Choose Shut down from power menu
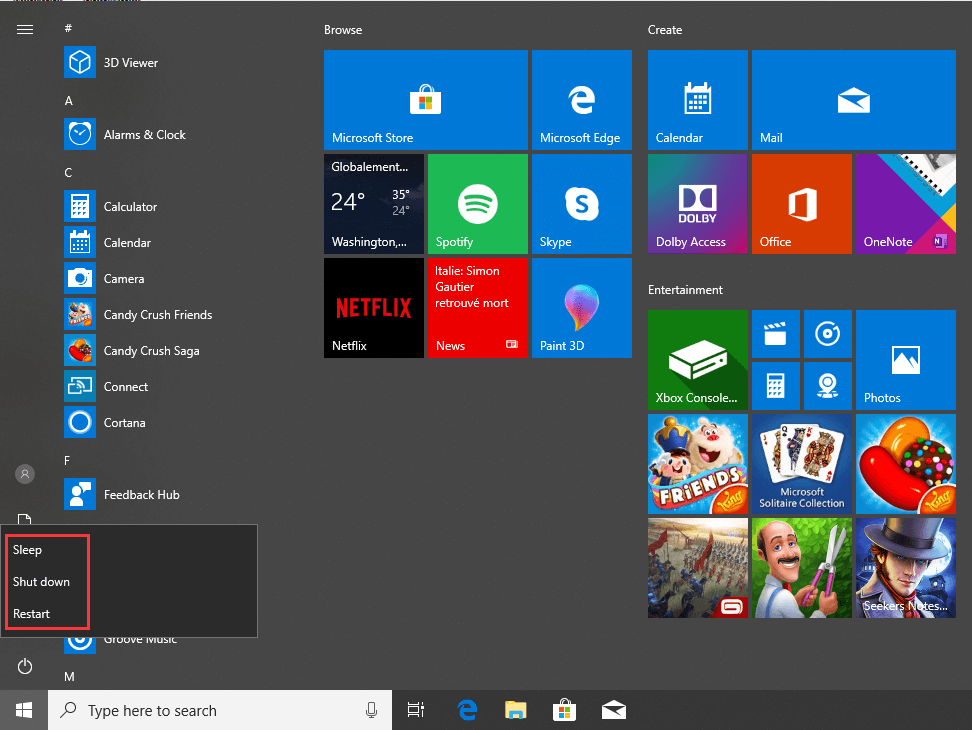The image size is (972, 730). [129, 582]
